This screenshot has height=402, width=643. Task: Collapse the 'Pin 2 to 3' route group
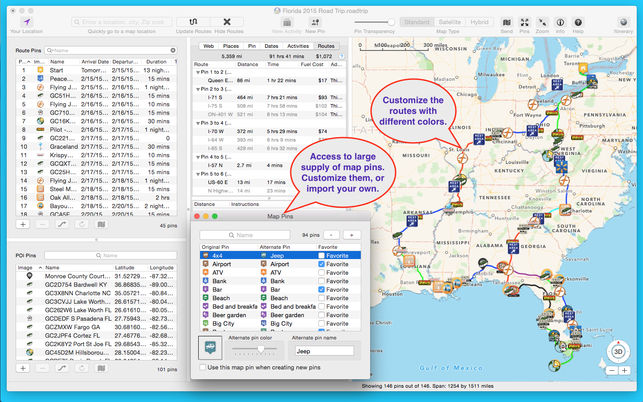[197, 90]
